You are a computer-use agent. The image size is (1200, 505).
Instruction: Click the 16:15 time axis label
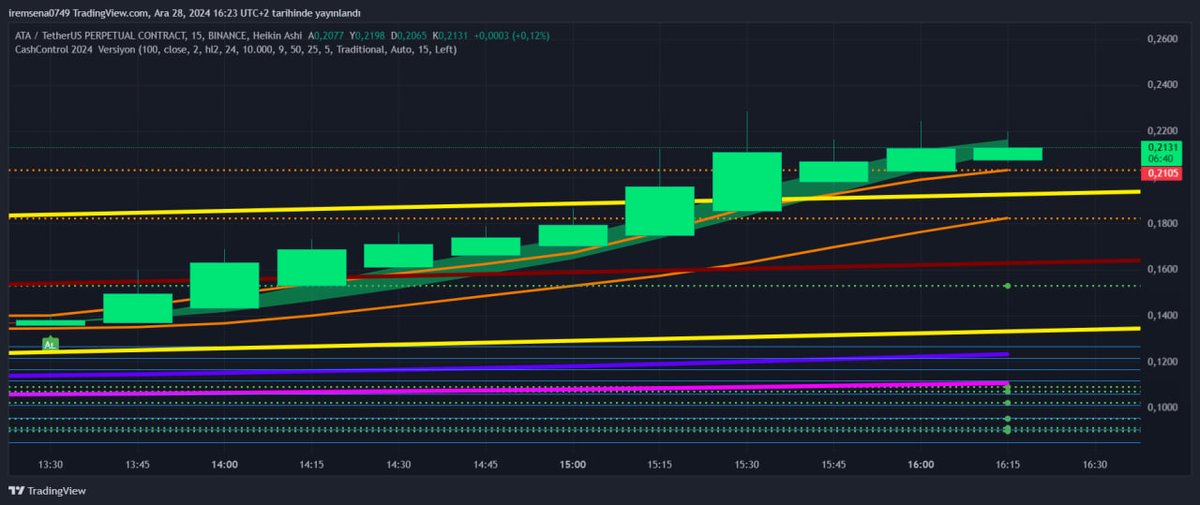tap(1008, 465)
